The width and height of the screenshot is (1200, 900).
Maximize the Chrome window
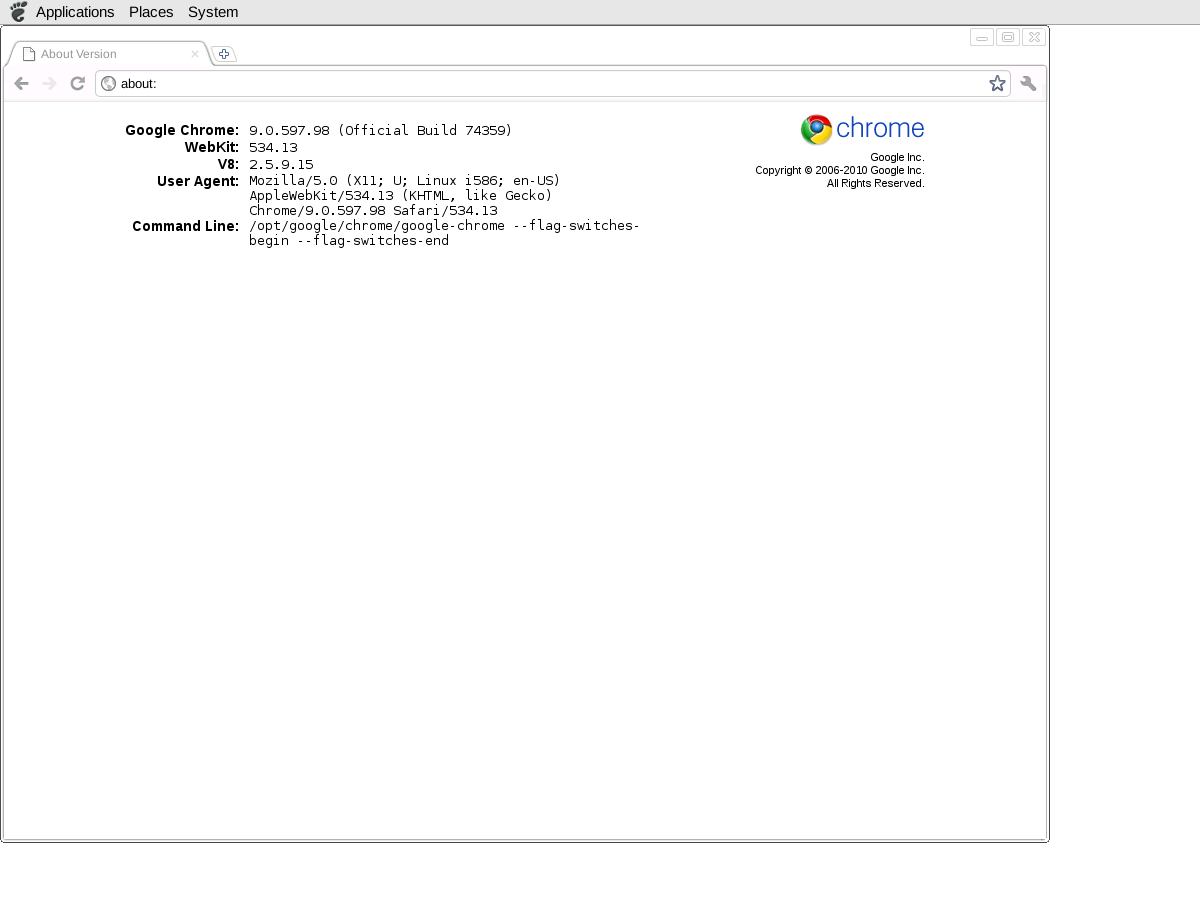coord(1008,38)
